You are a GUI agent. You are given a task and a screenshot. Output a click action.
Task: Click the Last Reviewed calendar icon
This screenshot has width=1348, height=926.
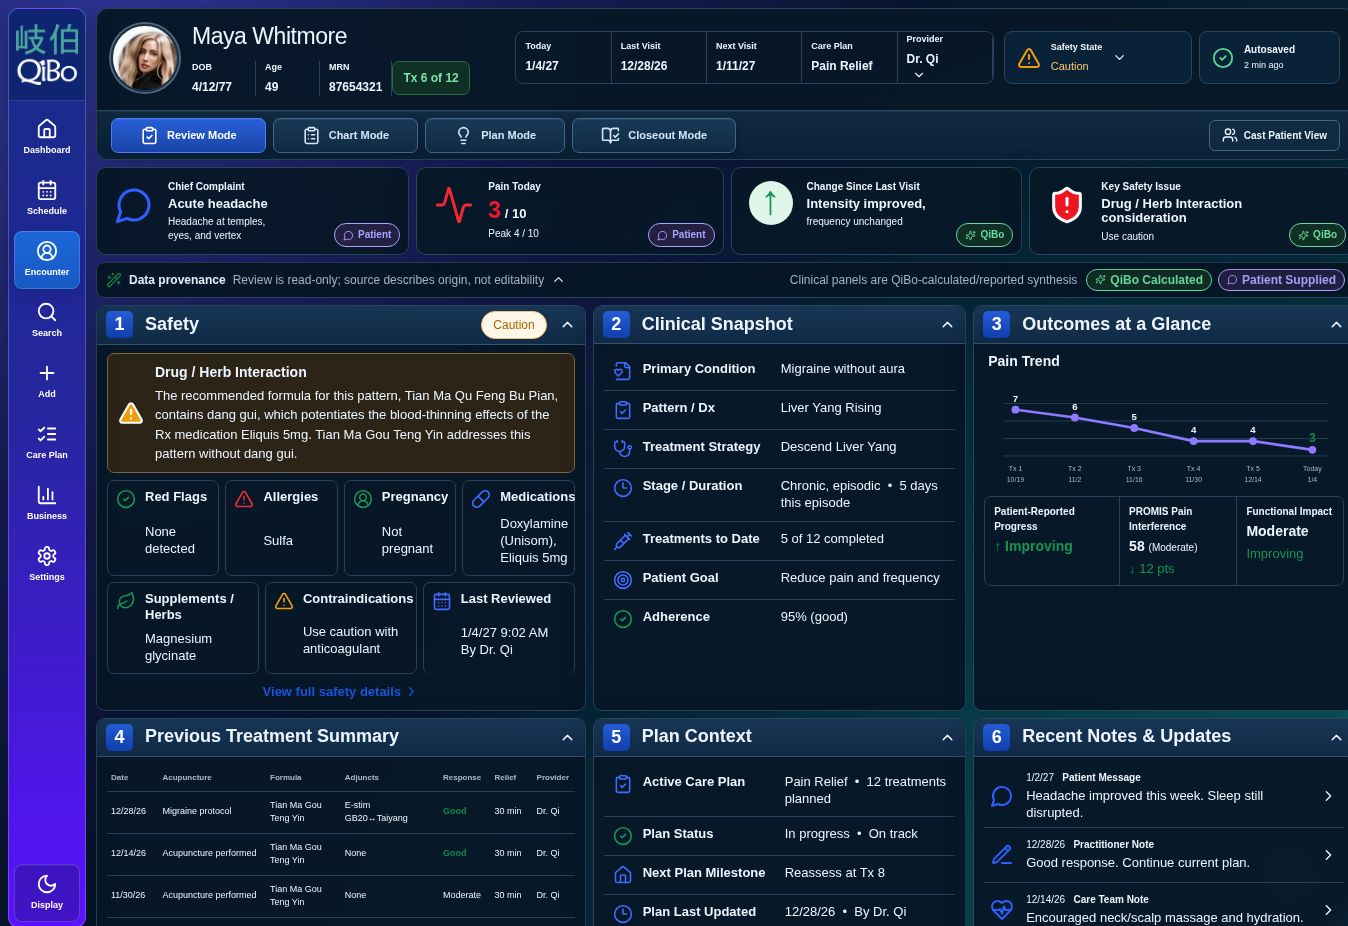pos(442,601)
